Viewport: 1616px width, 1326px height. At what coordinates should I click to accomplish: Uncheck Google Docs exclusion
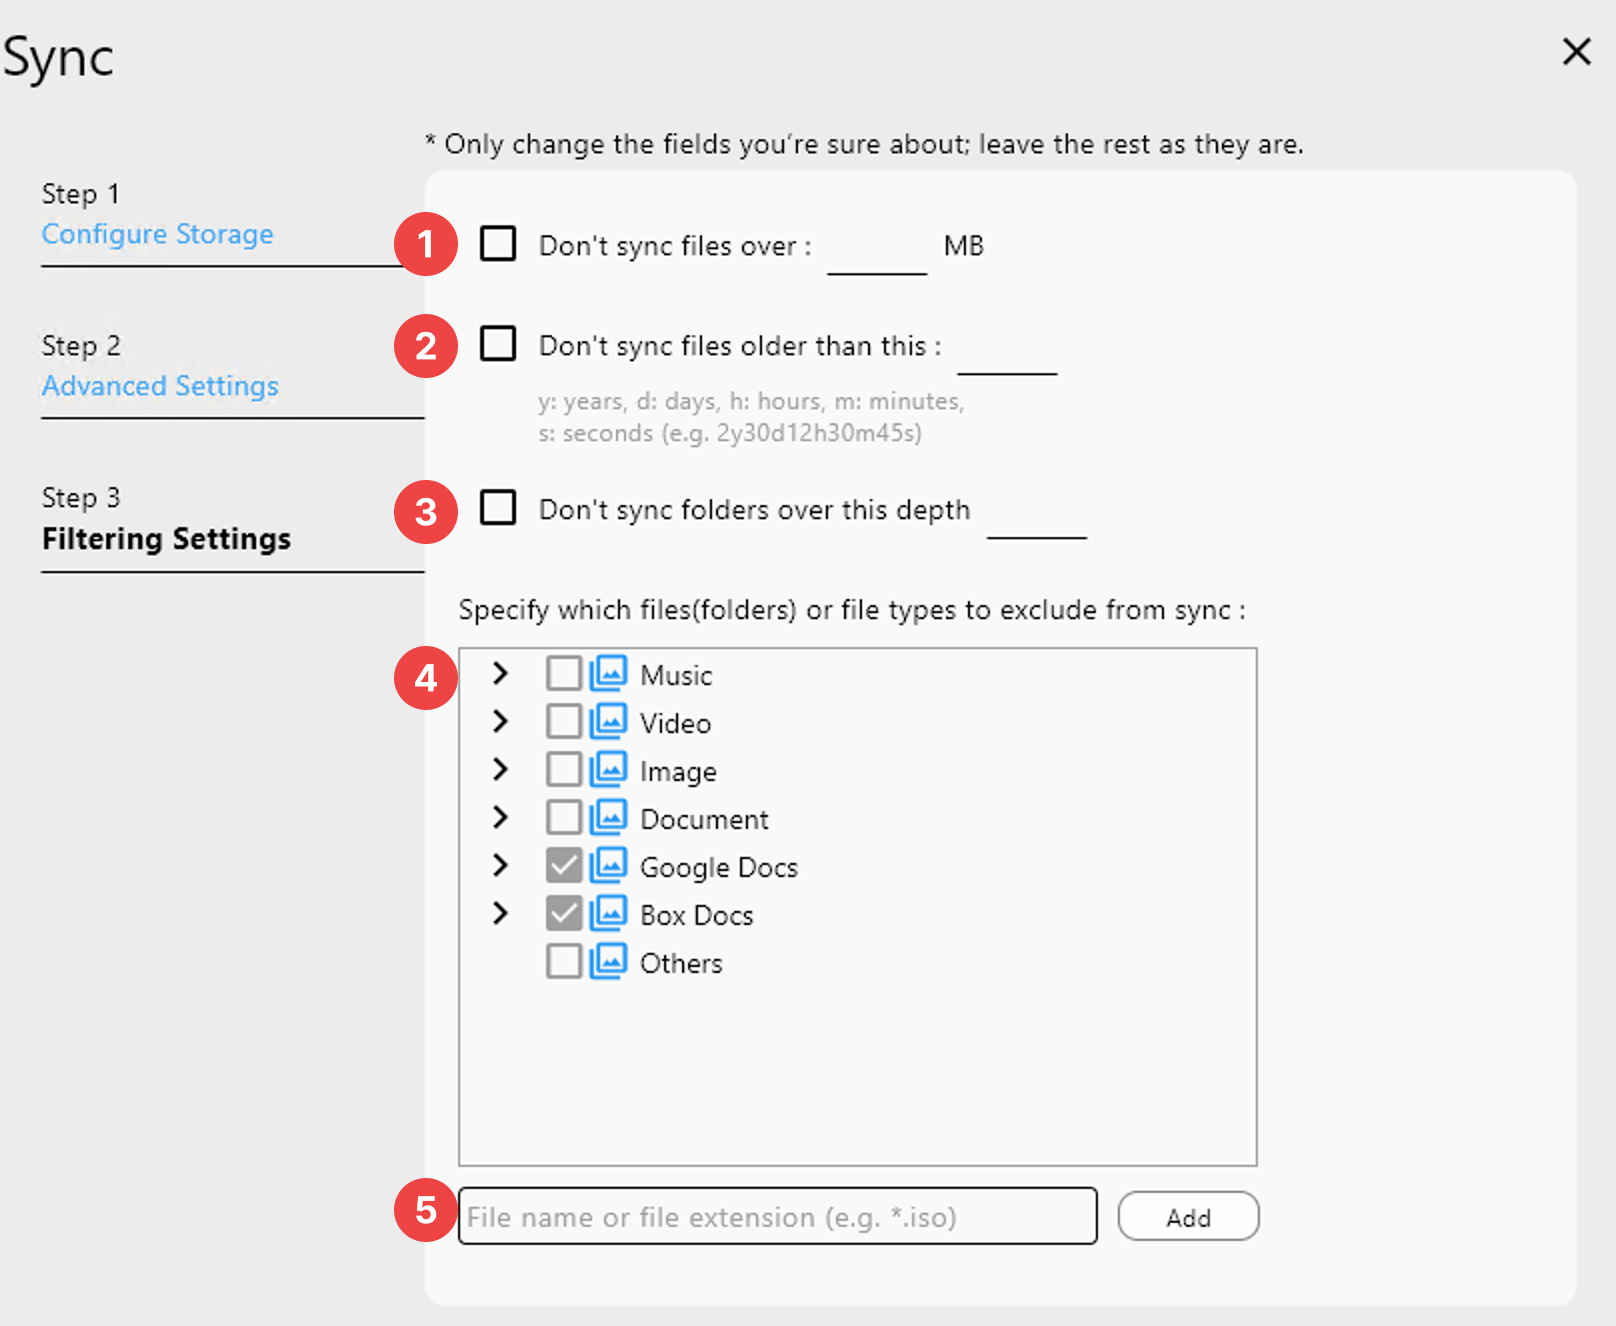[564, 865]
